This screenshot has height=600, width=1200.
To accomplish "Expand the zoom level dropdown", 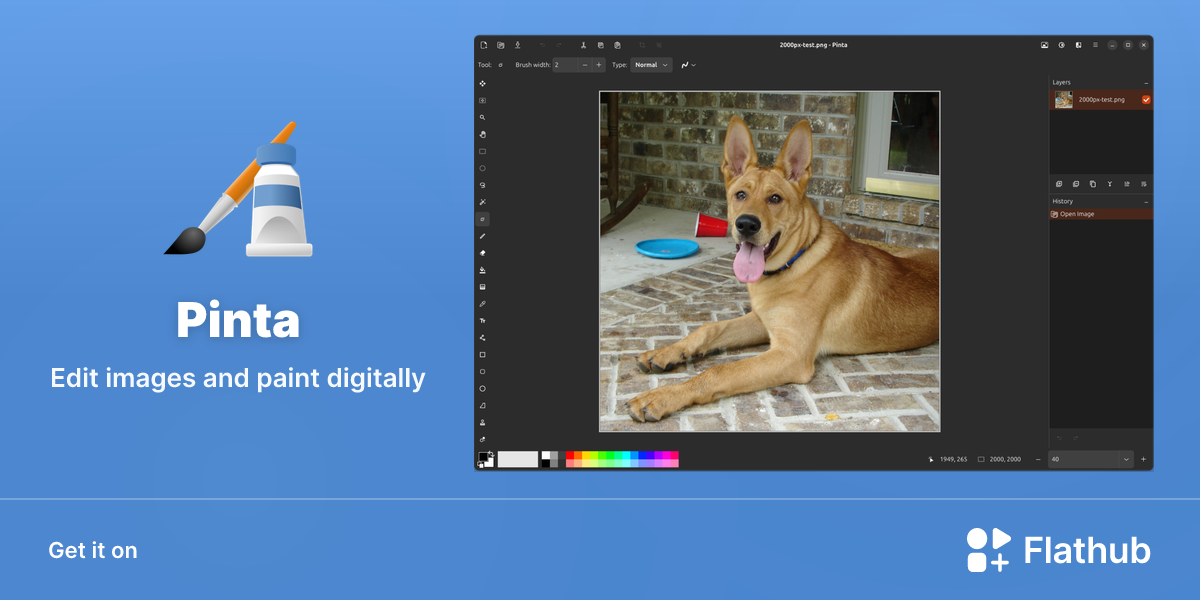I will point(1126,459).
